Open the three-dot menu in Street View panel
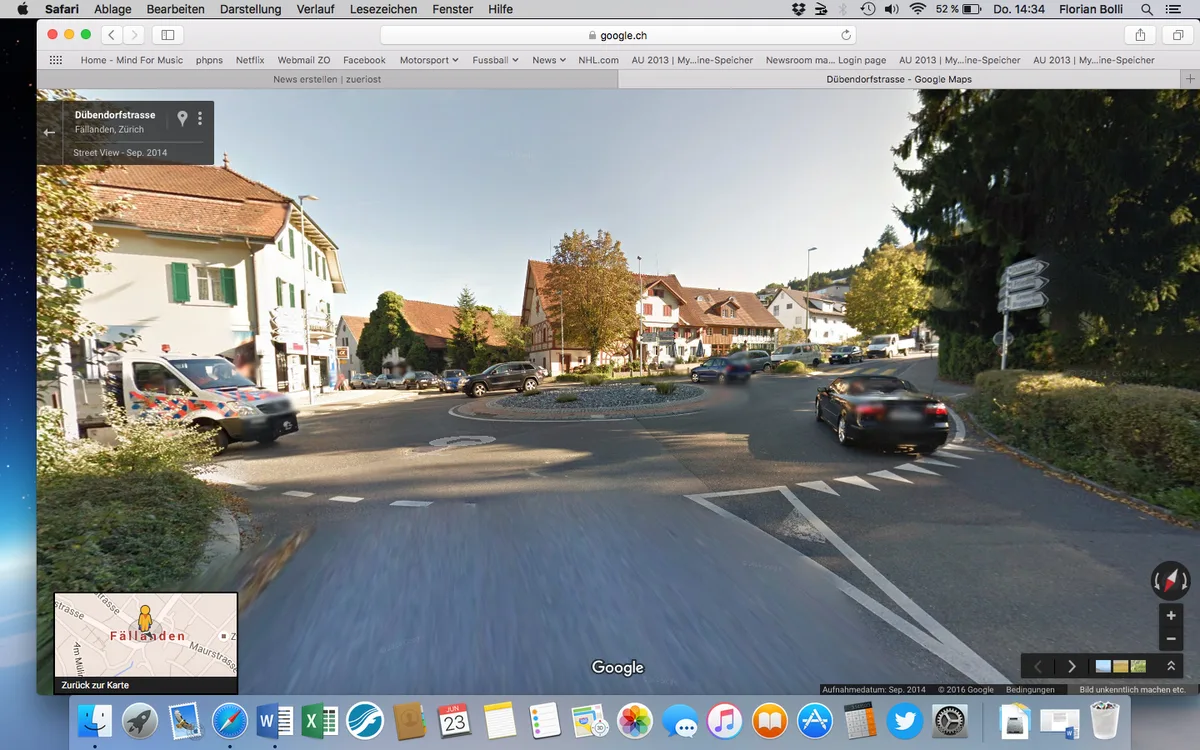Image resolution: width=1200 pixels, height=750 pixels. [200, 118]
